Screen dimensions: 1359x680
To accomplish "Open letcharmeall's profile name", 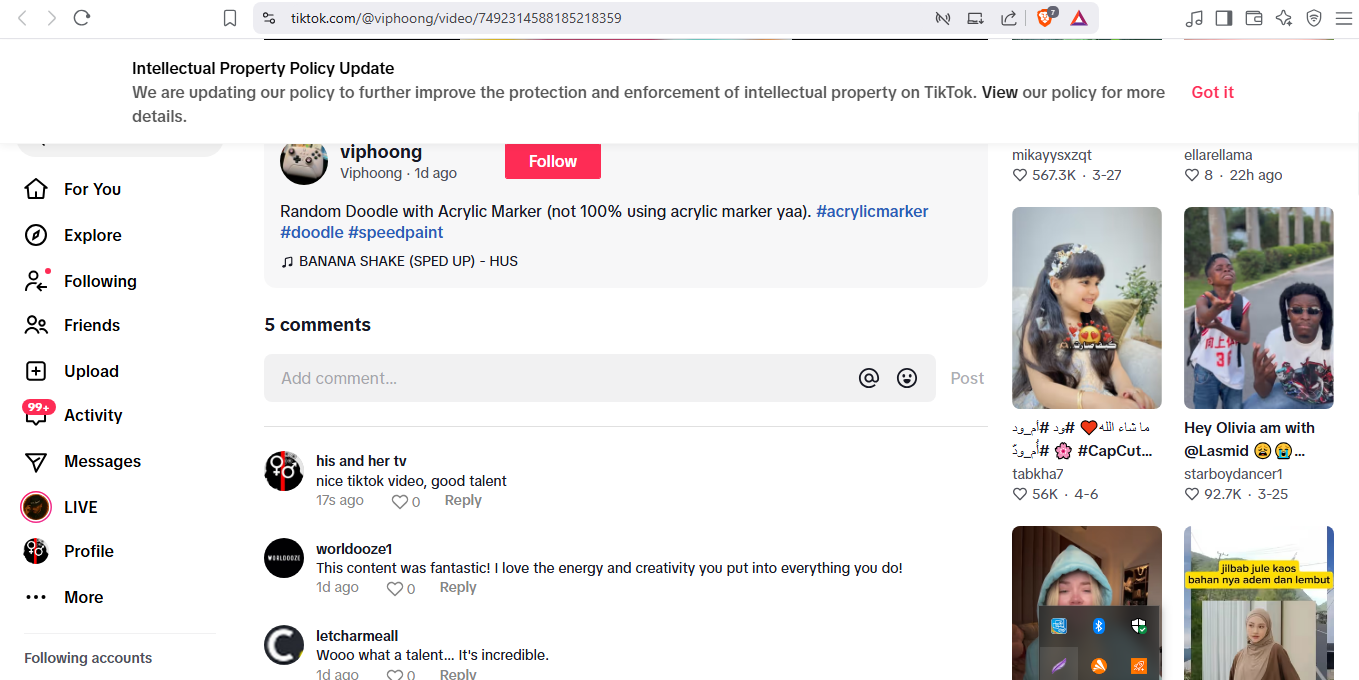I will [357, 636].
